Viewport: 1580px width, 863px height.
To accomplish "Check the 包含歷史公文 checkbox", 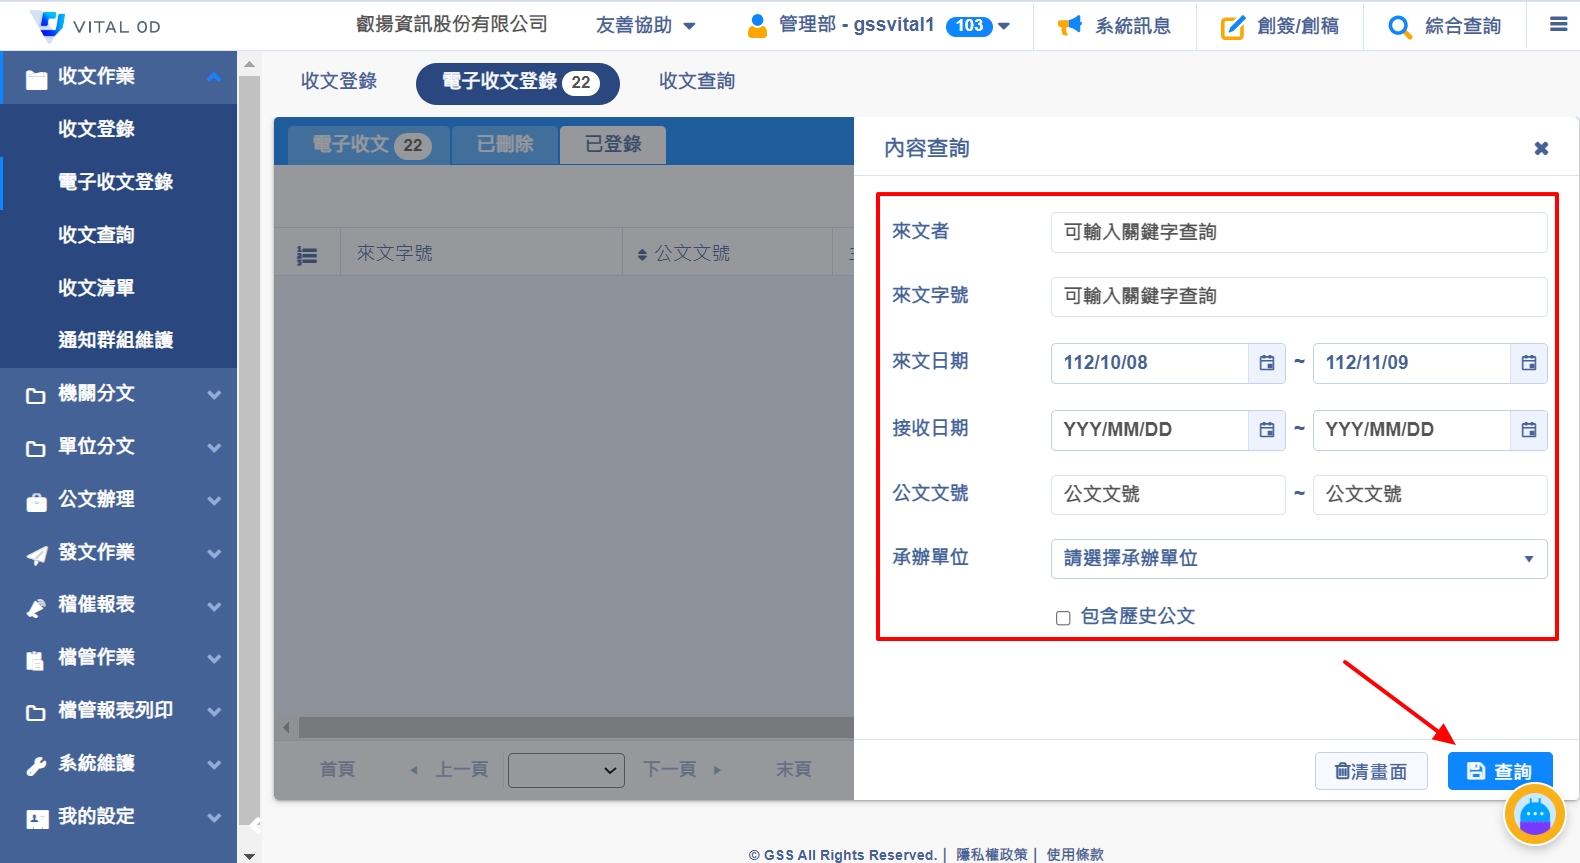I will [1063, 618].
